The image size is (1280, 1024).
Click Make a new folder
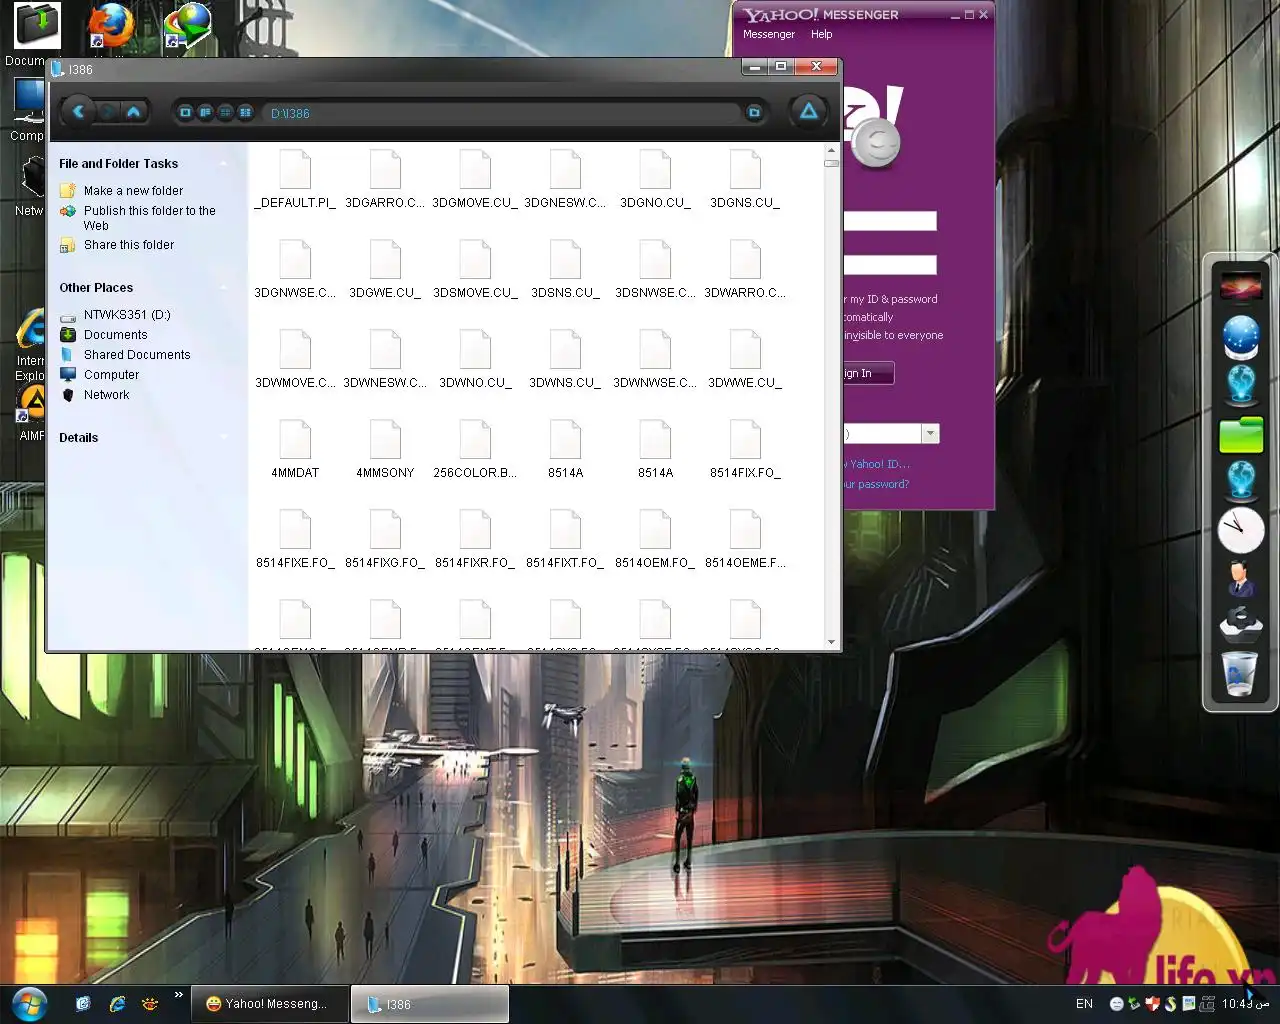[x=133, y=191]
